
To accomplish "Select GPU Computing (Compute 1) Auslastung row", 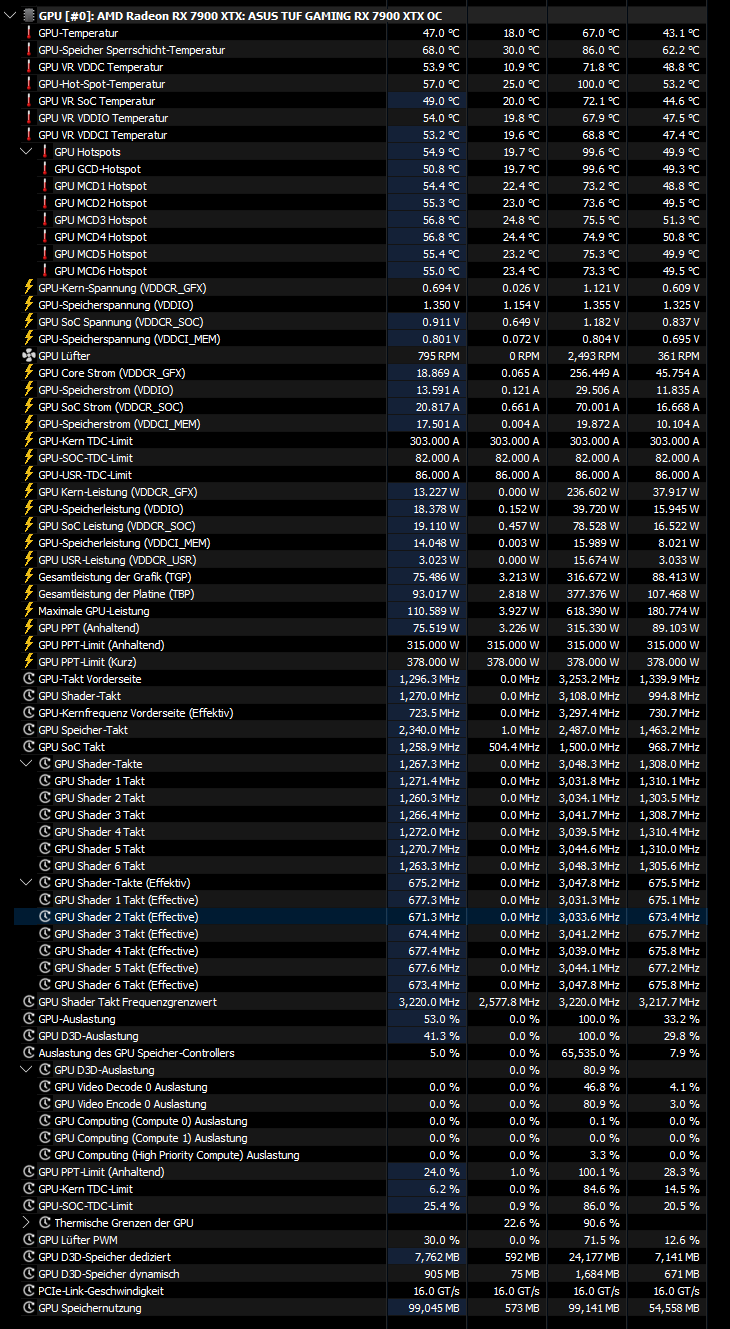I will click(360, 1138).
